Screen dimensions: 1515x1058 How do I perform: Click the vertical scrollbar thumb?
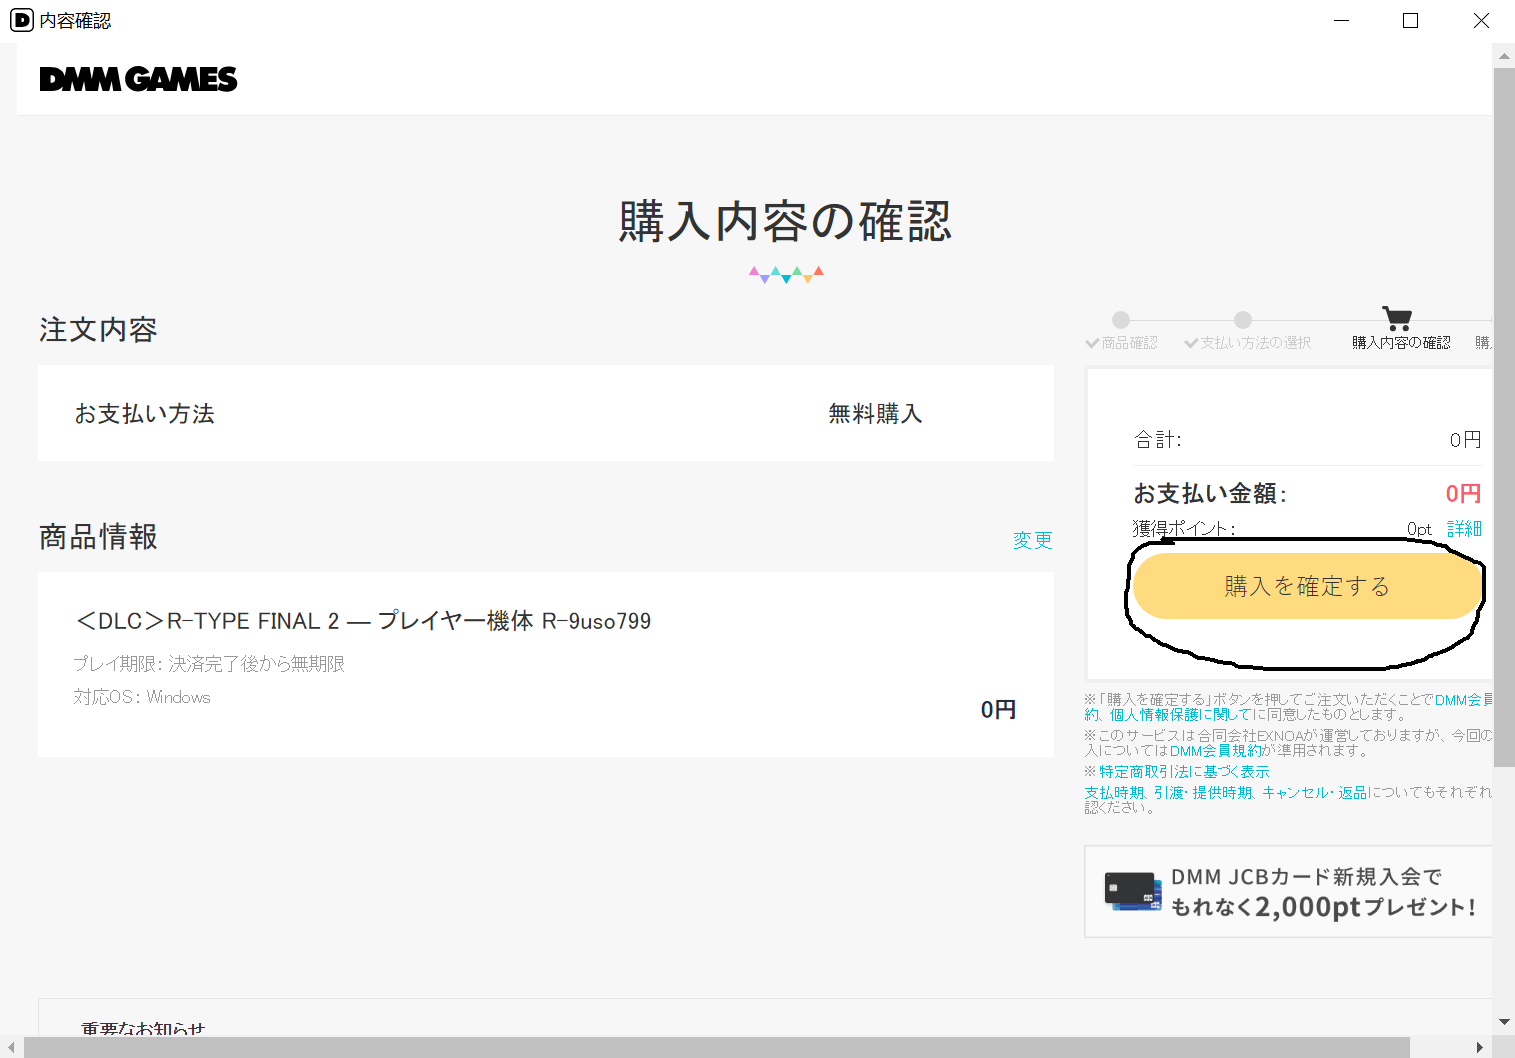click(1504, 418)
